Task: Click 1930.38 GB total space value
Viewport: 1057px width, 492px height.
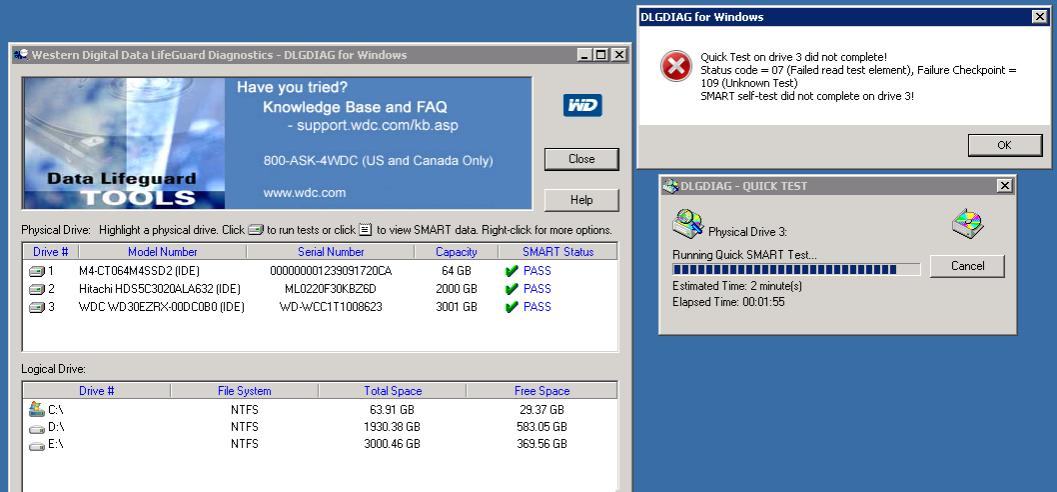Action: pos(392,427)
